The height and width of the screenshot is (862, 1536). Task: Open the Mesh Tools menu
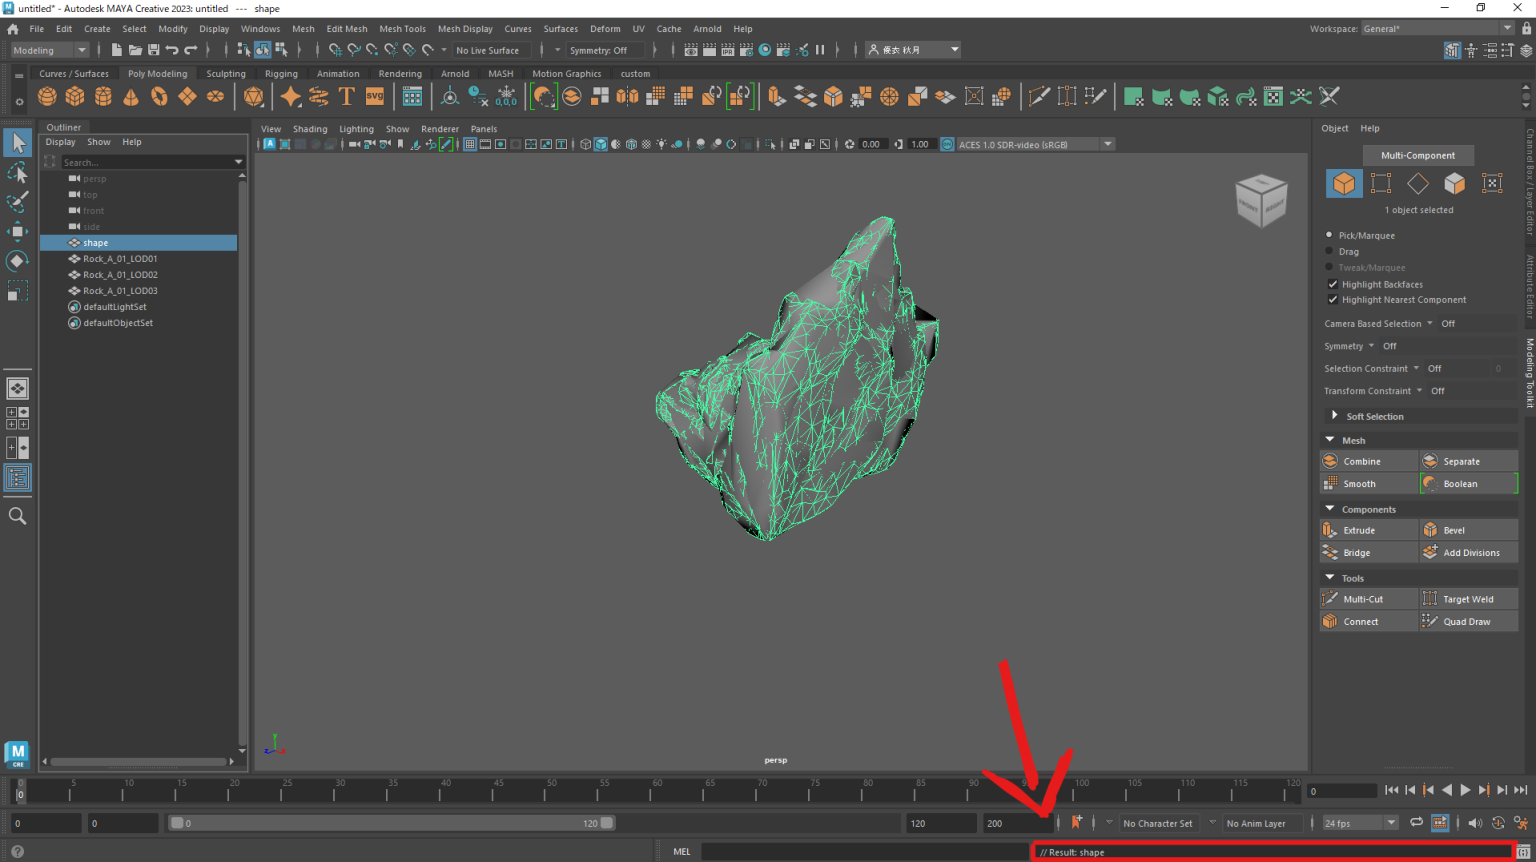(402, 28)
